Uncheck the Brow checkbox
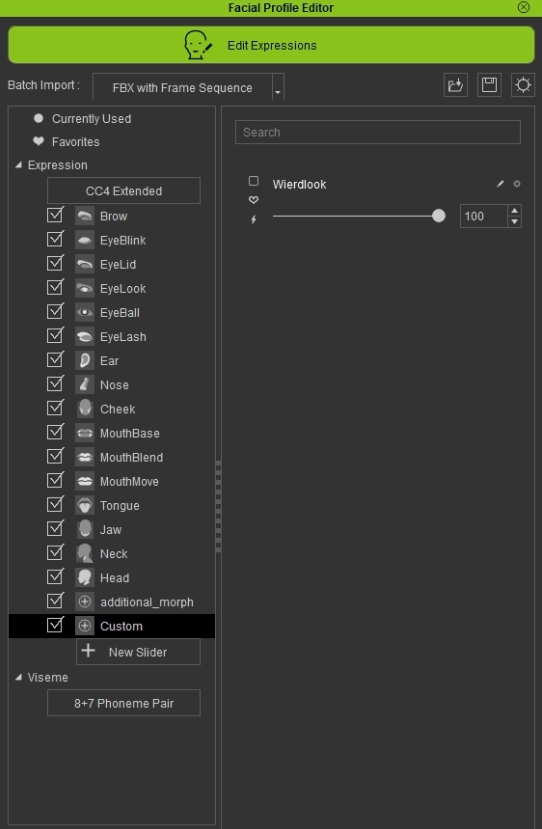542x829 pixels. [55, 215]
